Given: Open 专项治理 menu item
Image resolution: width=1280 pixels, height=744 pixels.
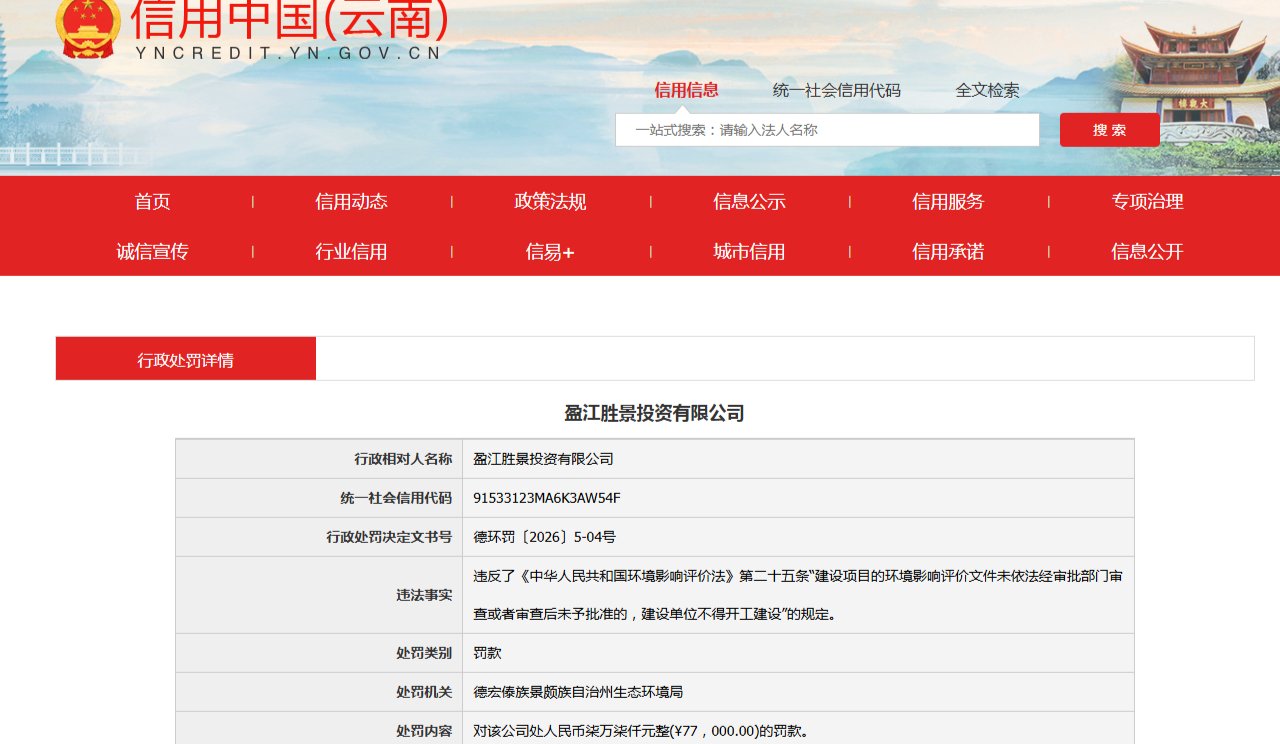Looking at the screenshot, I should 1147,201.
